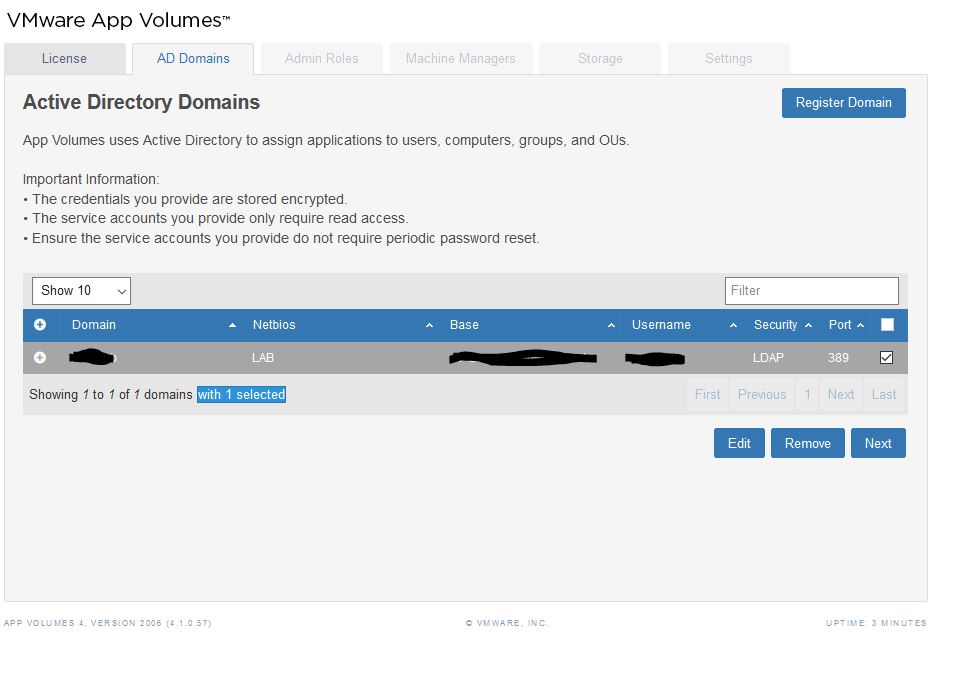Uncheck the LAB domain row checkbox
Screen dimensions: 971x686
[x=886, y=357]
